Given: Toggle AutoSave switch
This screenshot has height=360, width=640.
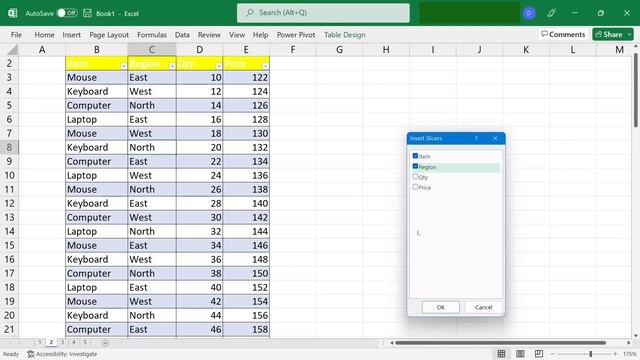Looking at the screenshot, I should 67,13.
